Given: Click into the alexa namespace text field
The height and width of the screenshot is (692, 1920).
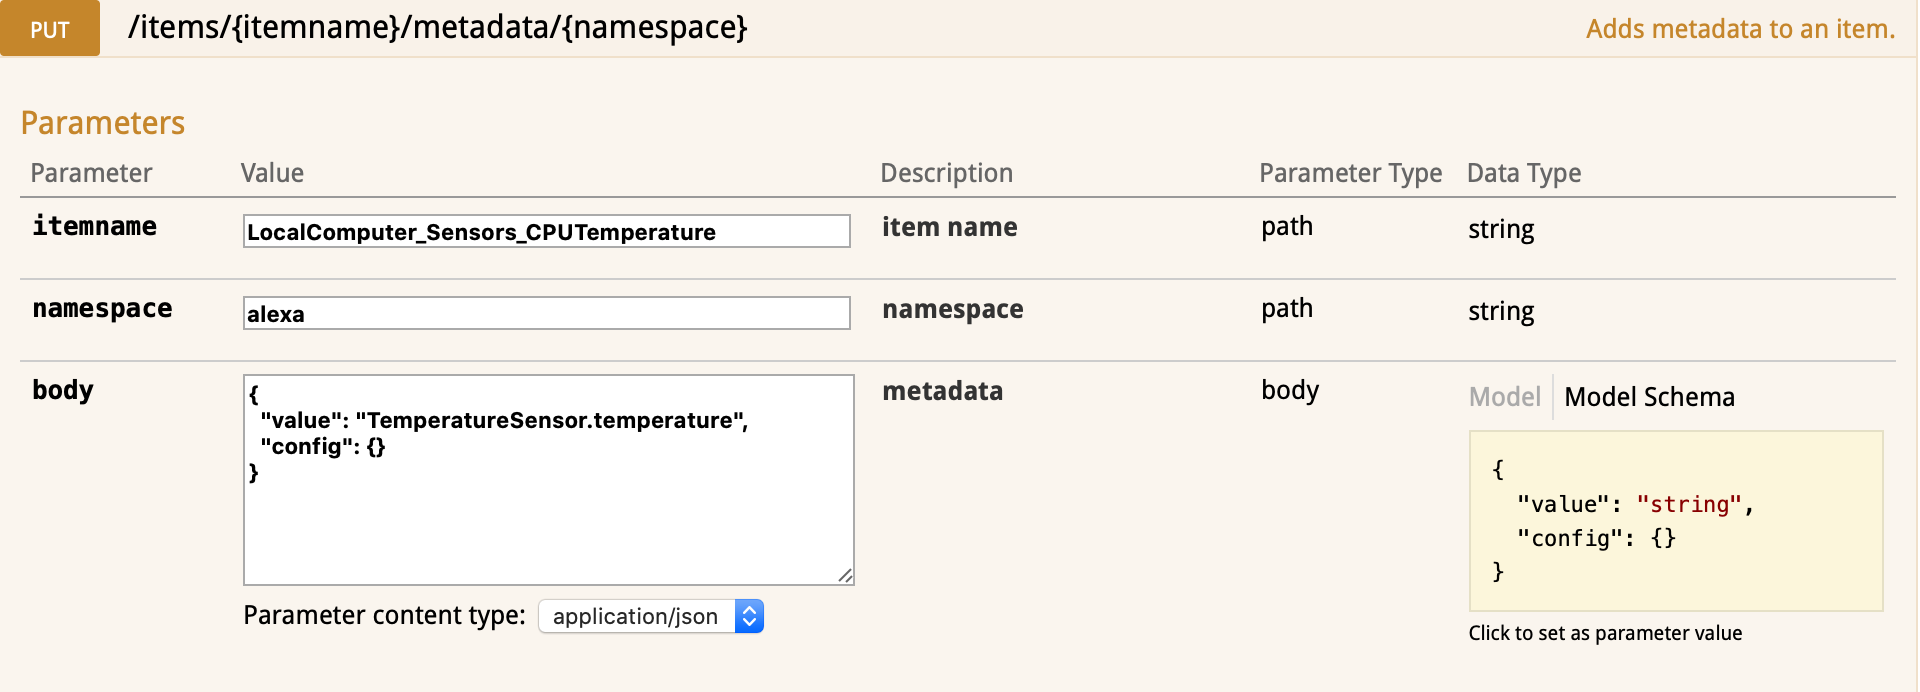Looking at the screenshot, I should tap(546, 313).
